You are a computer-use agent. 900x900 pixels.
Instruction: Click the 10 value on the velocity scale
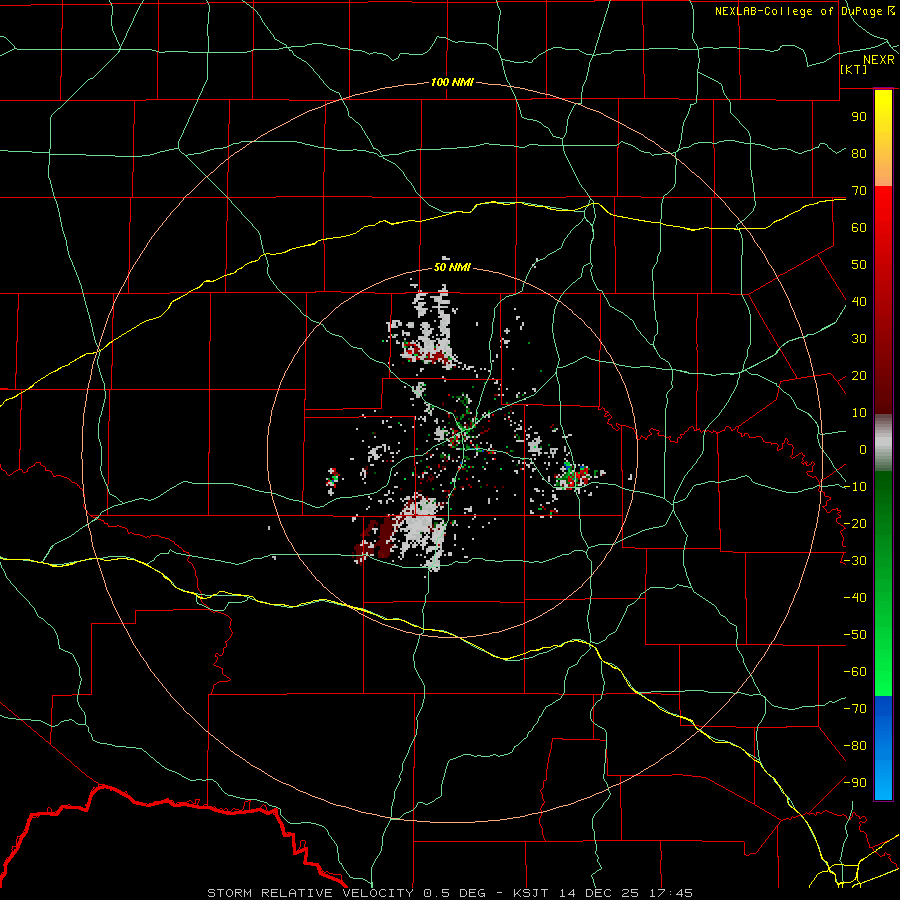[859, 413]
